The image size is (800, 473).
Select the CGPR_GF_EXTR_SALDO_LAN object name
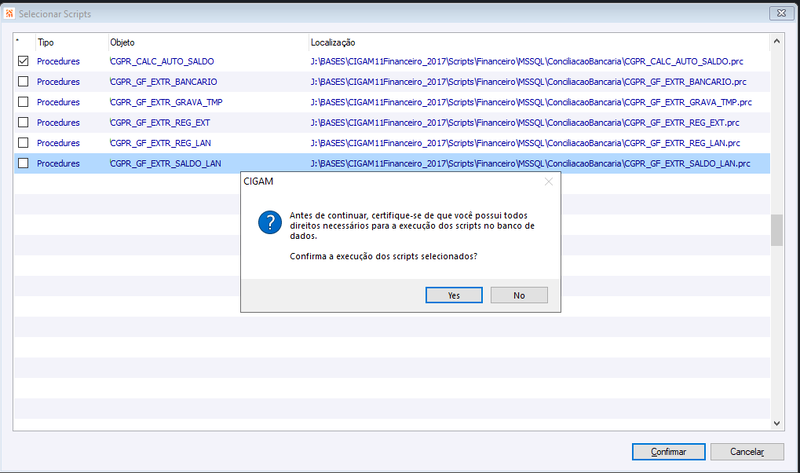(165, 163)
